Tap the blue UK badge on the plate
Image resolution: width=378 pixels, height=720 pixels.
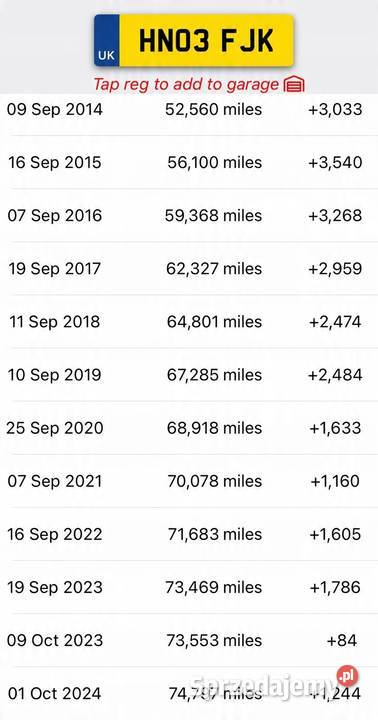coord(107,40)
